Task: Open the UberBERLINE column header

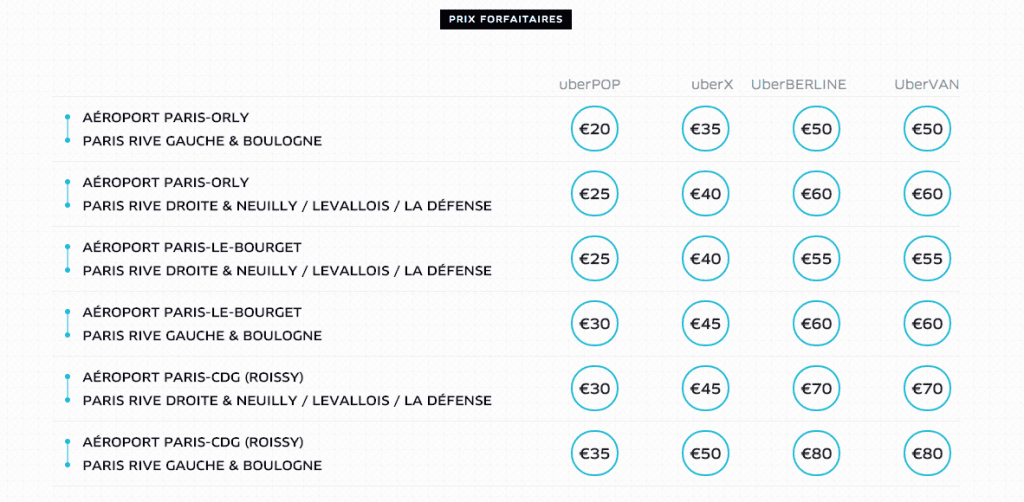Action: pyautogui.click(x=799, y=84)
